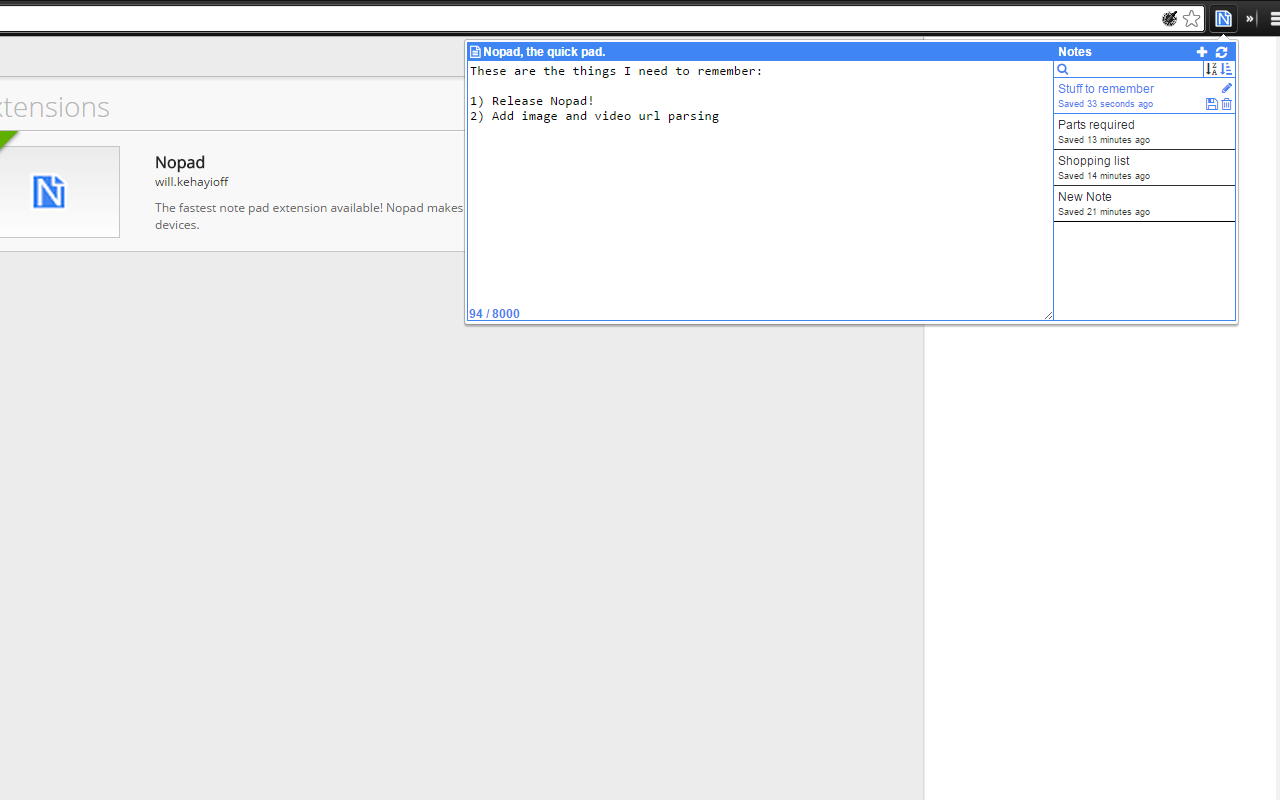Image resolution: width=1280 pixels, height=800 pixels.
Task: Sort notes alphabetically Z to A
Action: pyautogui.click(x=1211, y=69)
